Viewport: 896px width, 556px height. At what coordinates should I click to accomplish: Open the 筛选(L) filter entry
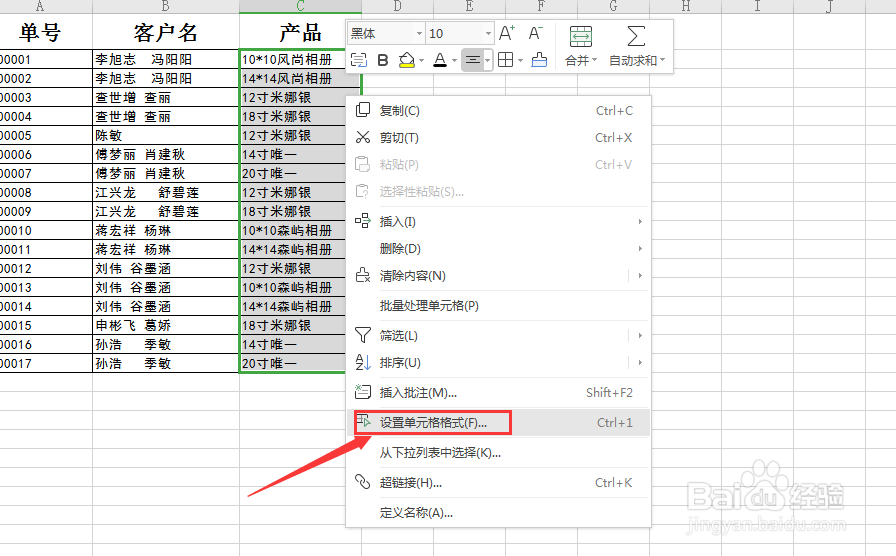[498, 335]
